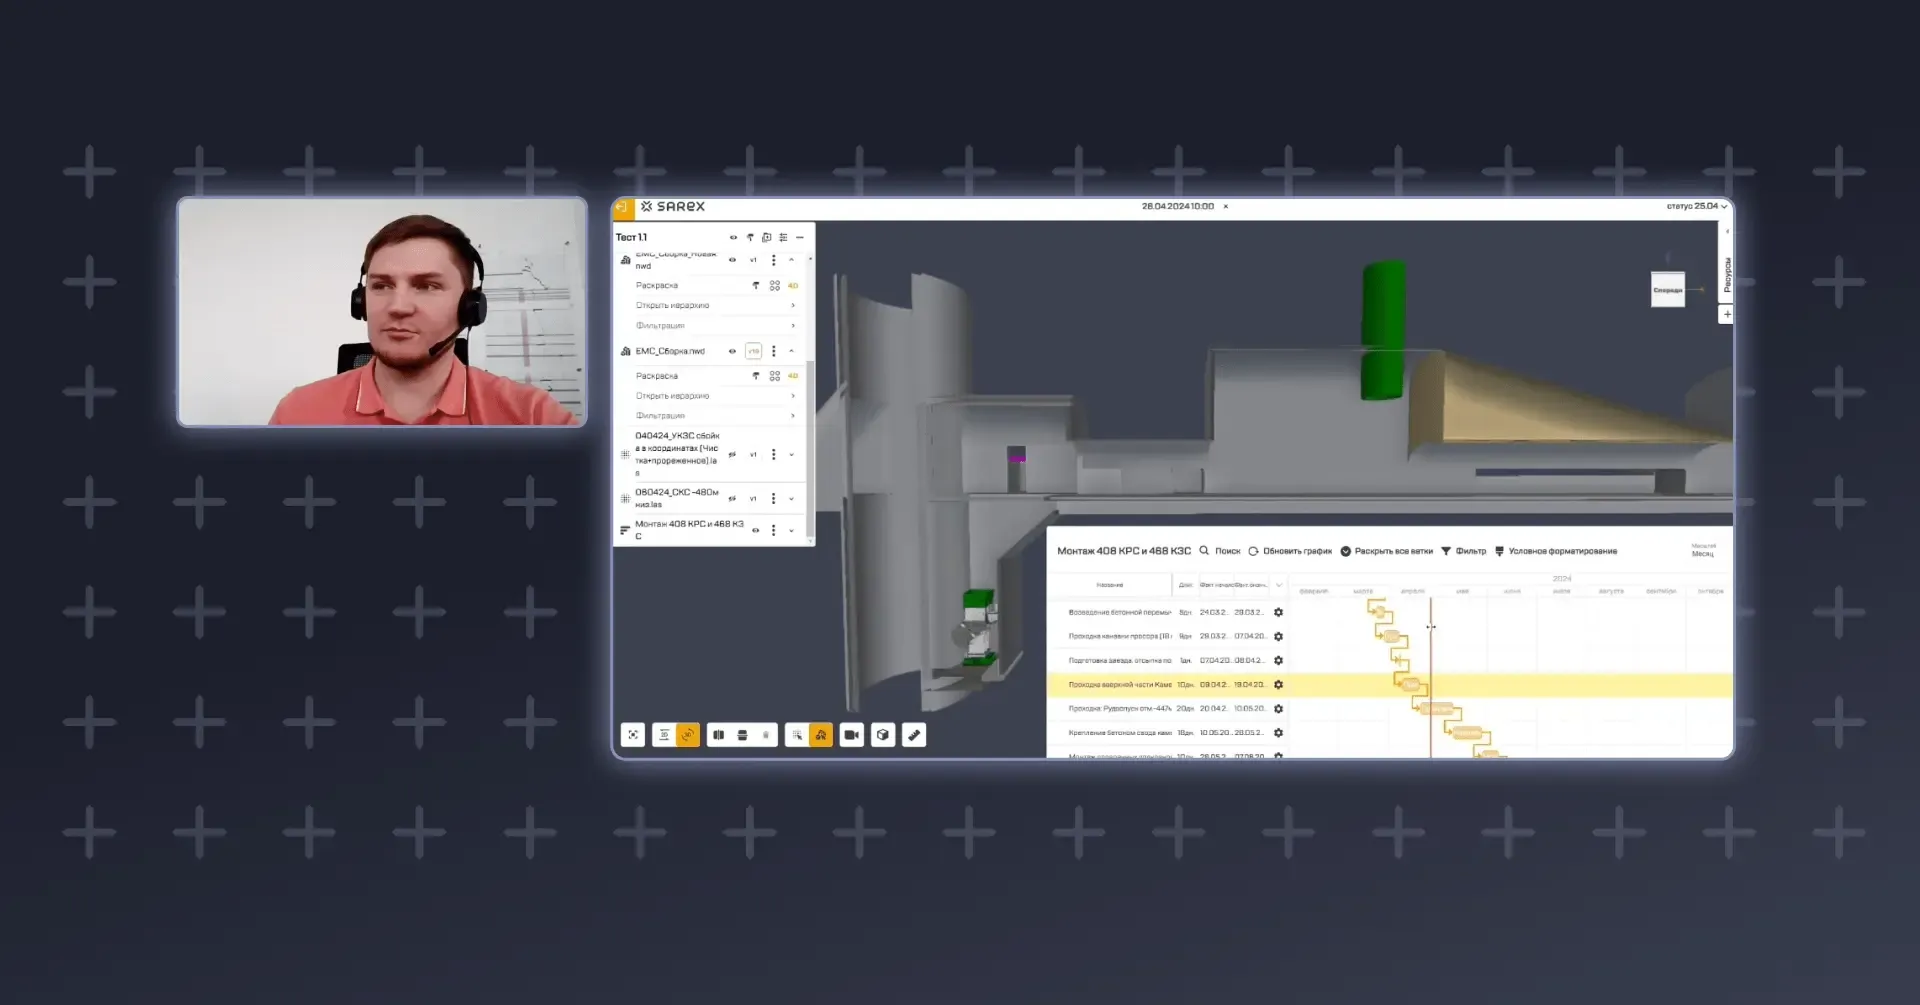Image resolution: width=1920 pixels, height=1005 pixels.
Task: Open second Открыть иерархию row under EMC_Сборка.nwd
Action: tap(715, 396)
